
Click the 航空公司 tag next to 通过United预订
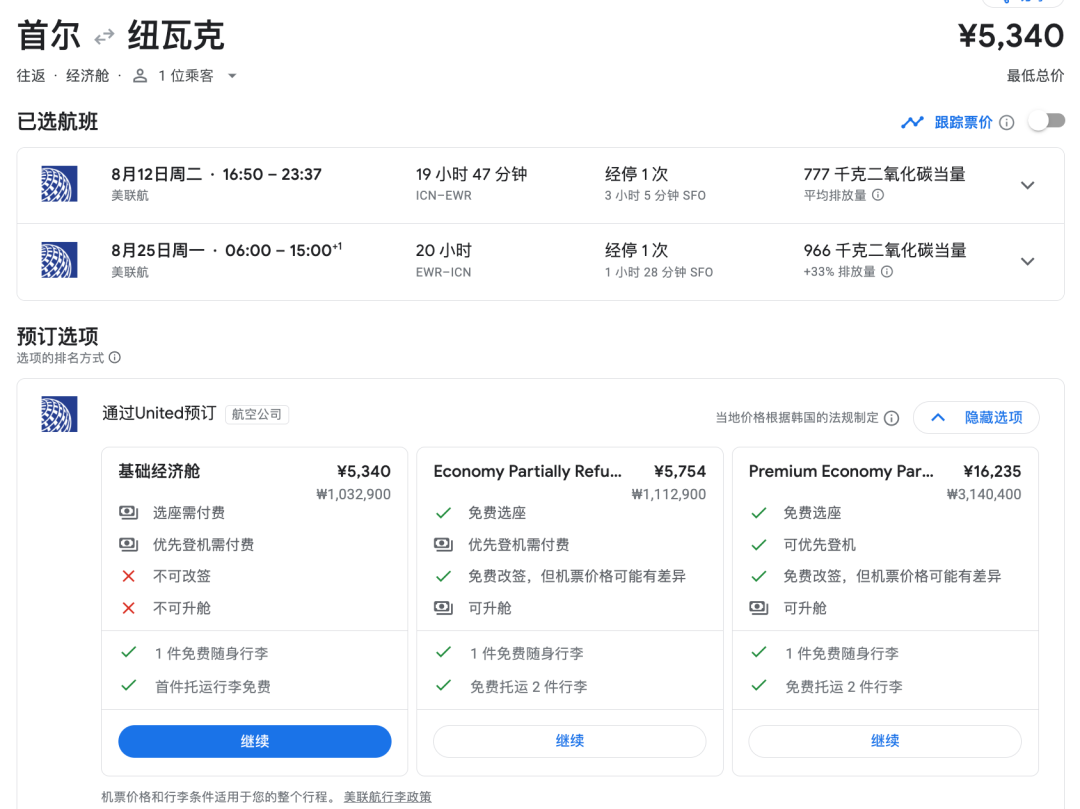click(x=257, y=414)
